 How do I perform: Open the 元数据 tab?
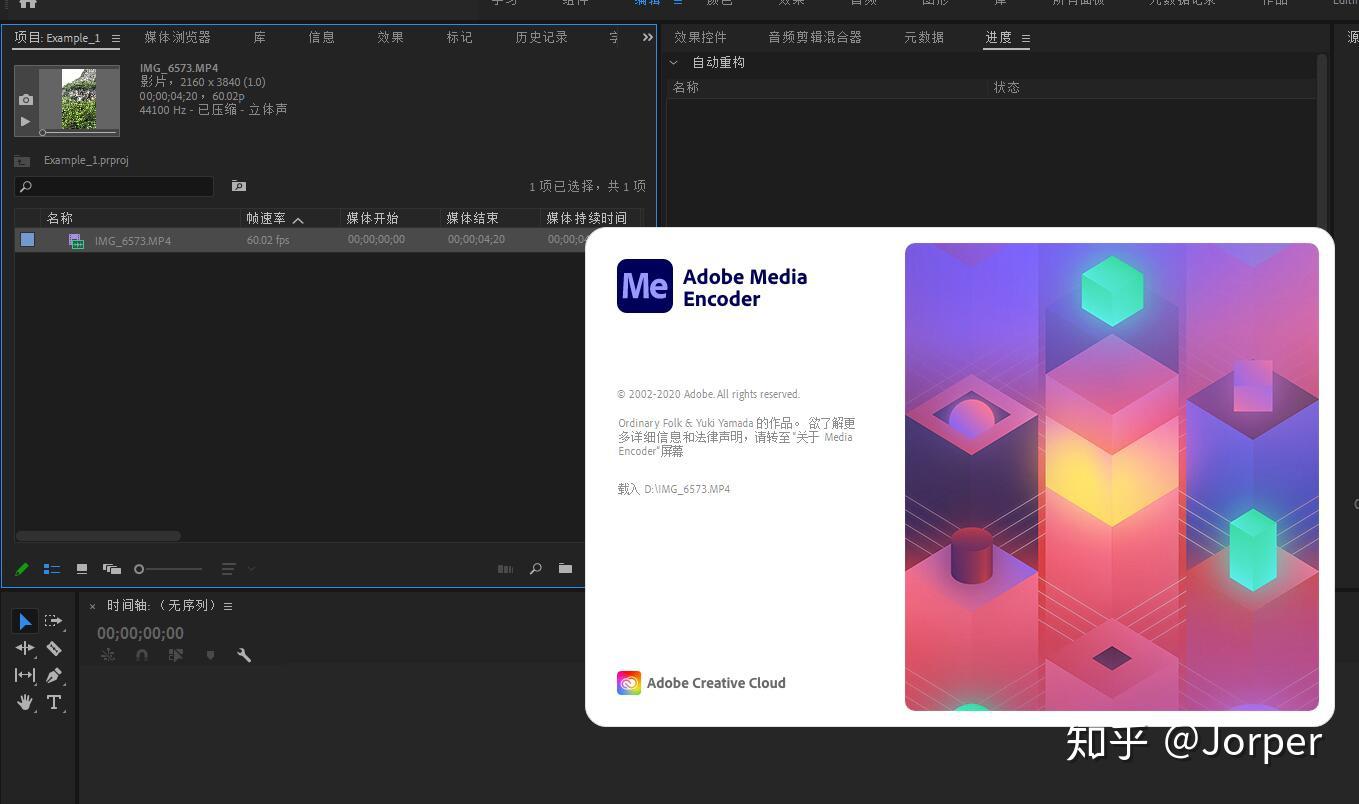(x=924, y=37)
